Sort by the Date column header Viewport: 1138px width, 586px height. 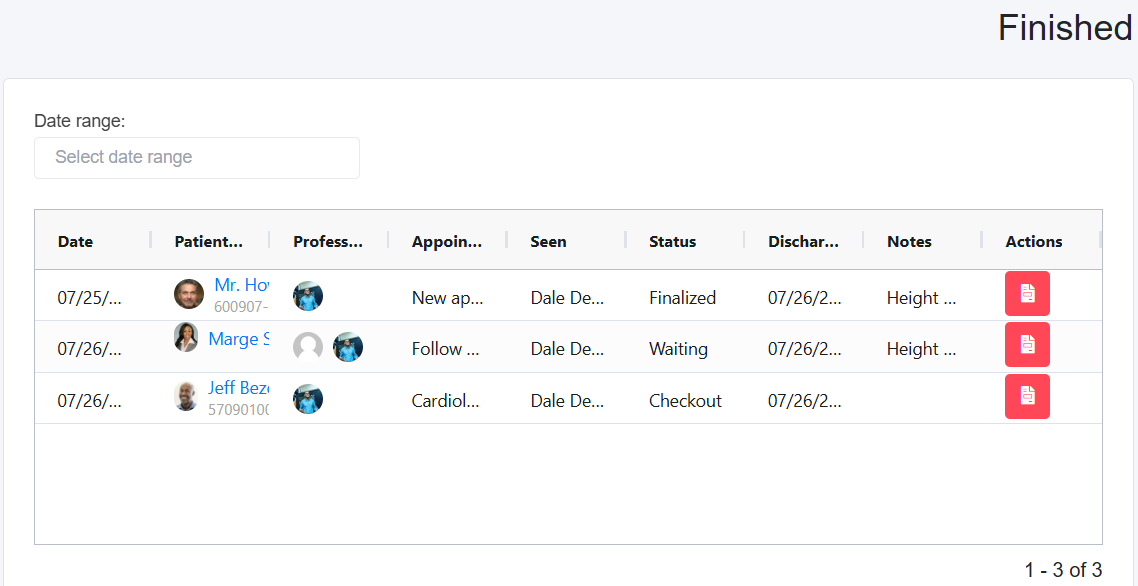[x=76, y=241]
